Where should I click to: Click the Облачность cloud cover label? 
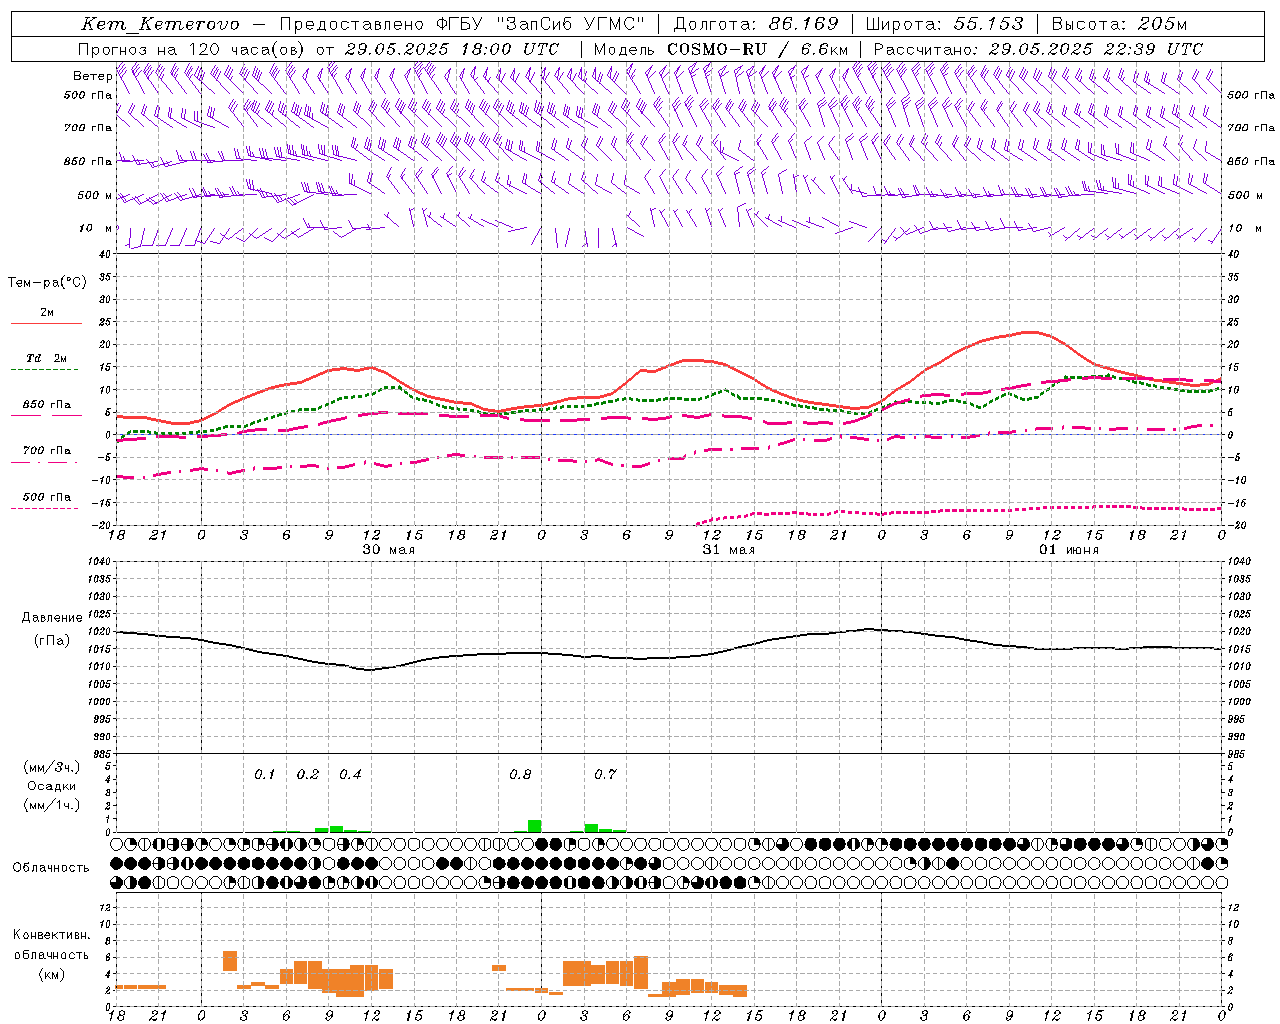51,867
